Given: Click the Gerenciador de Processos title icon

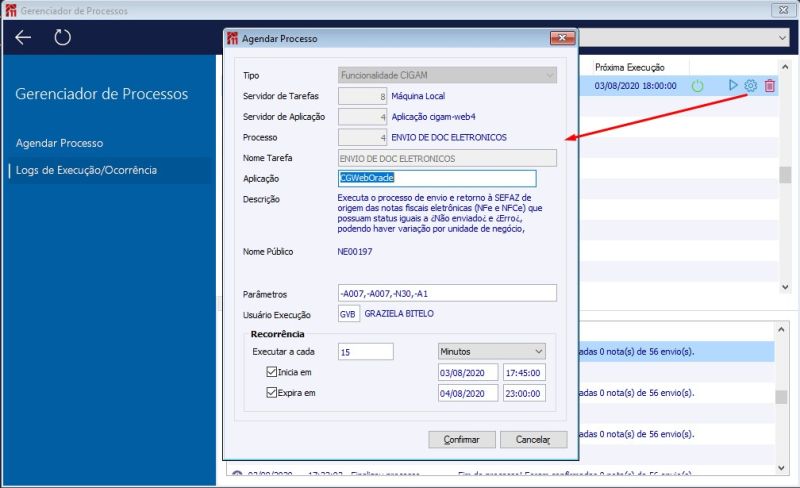Looking at the screenshot, I should (11, 10).
